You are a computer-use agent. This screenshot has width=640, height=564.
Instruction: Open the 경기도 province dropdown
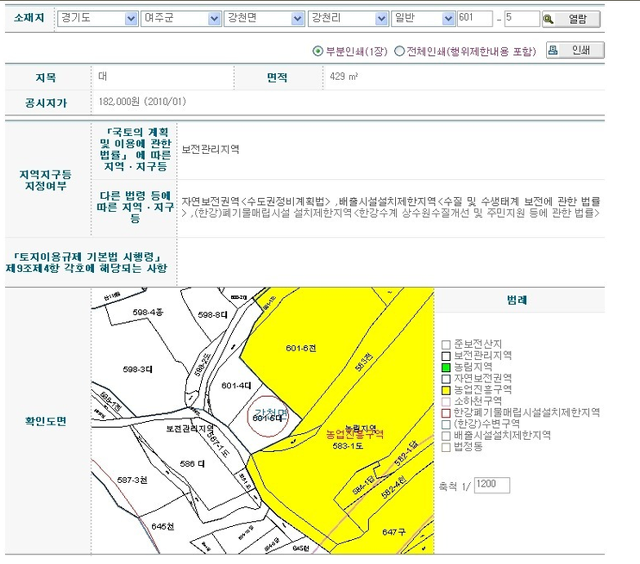[x=97, y=19]
